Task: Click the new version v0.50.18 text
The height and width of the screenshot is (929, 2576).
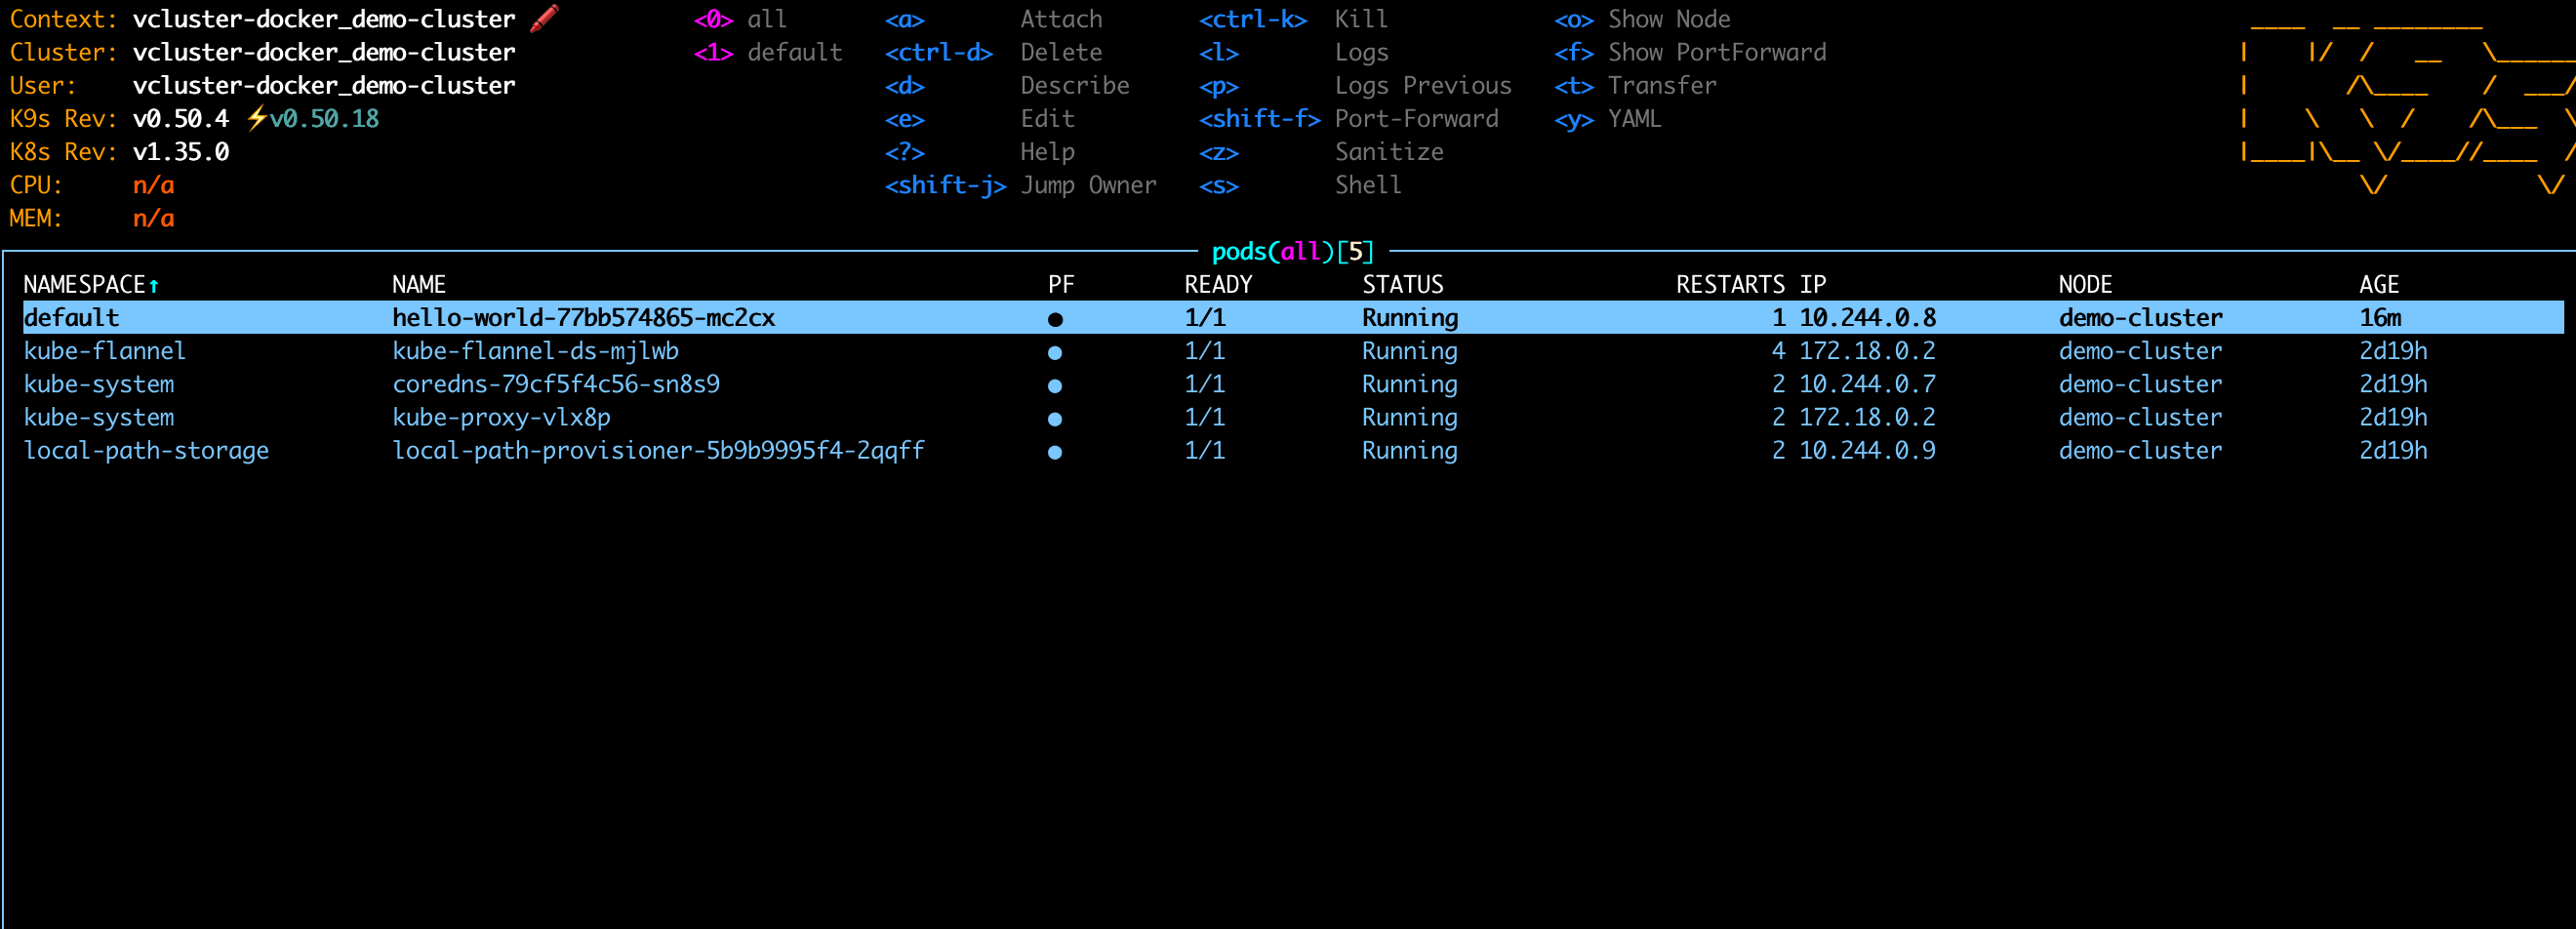Action: click(x=325, y=118)
